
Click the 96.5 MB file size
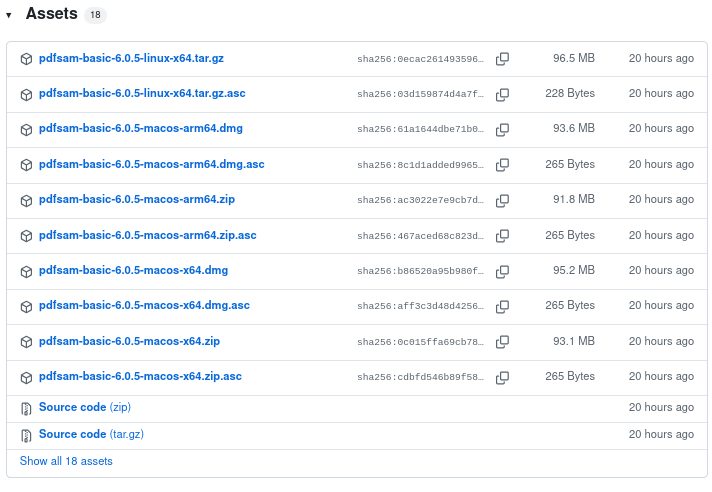tap(574, 58)
